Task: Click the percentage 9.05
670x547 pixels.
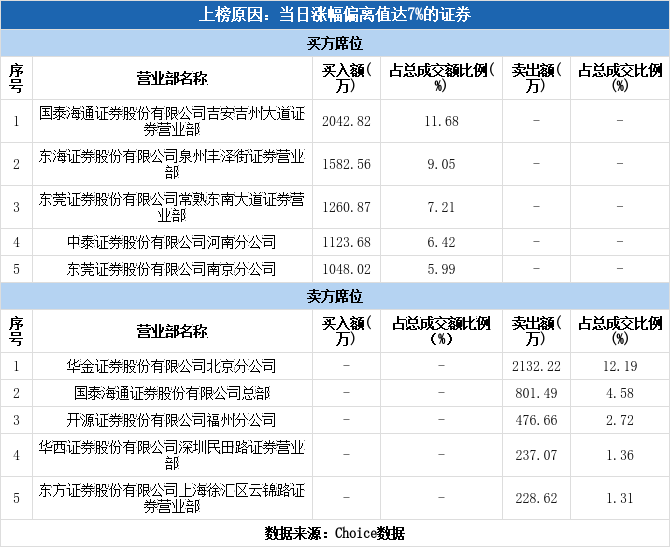Action: [x=441, y=164]
